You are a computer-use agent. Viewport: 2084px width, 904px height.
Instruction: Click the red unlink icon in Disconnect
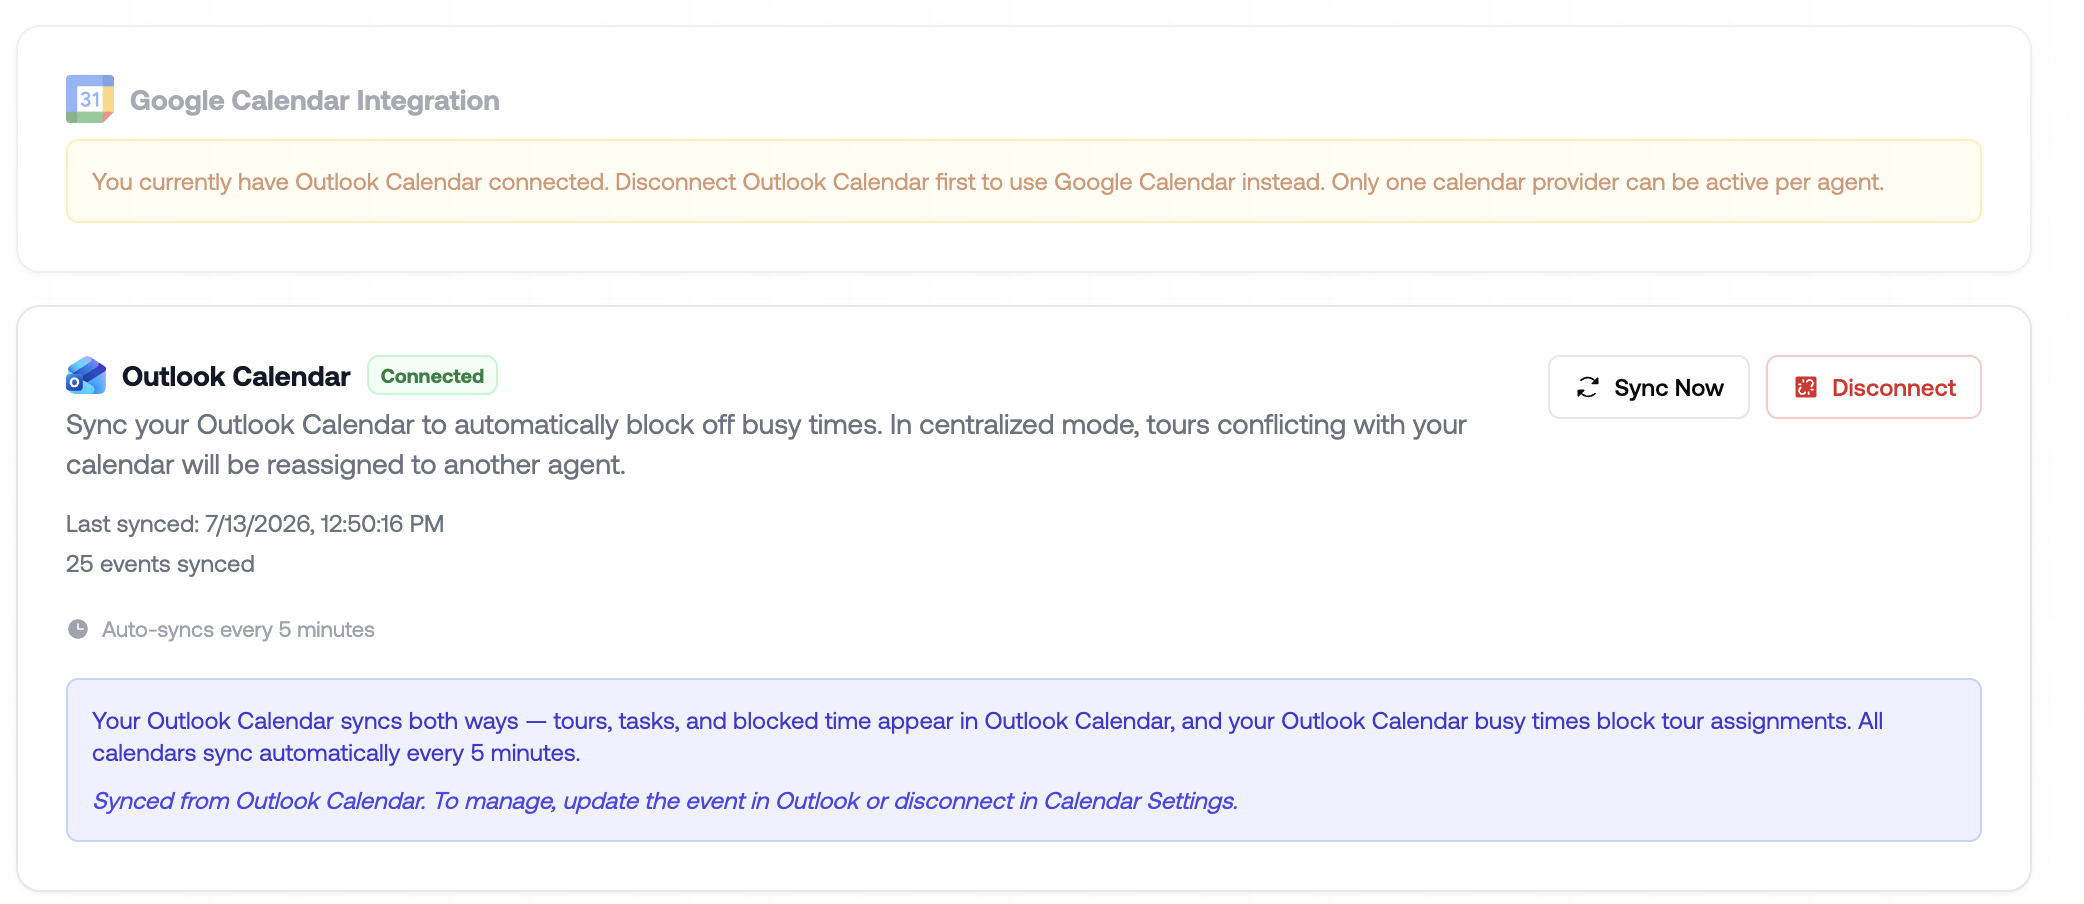click(1806, 387)
